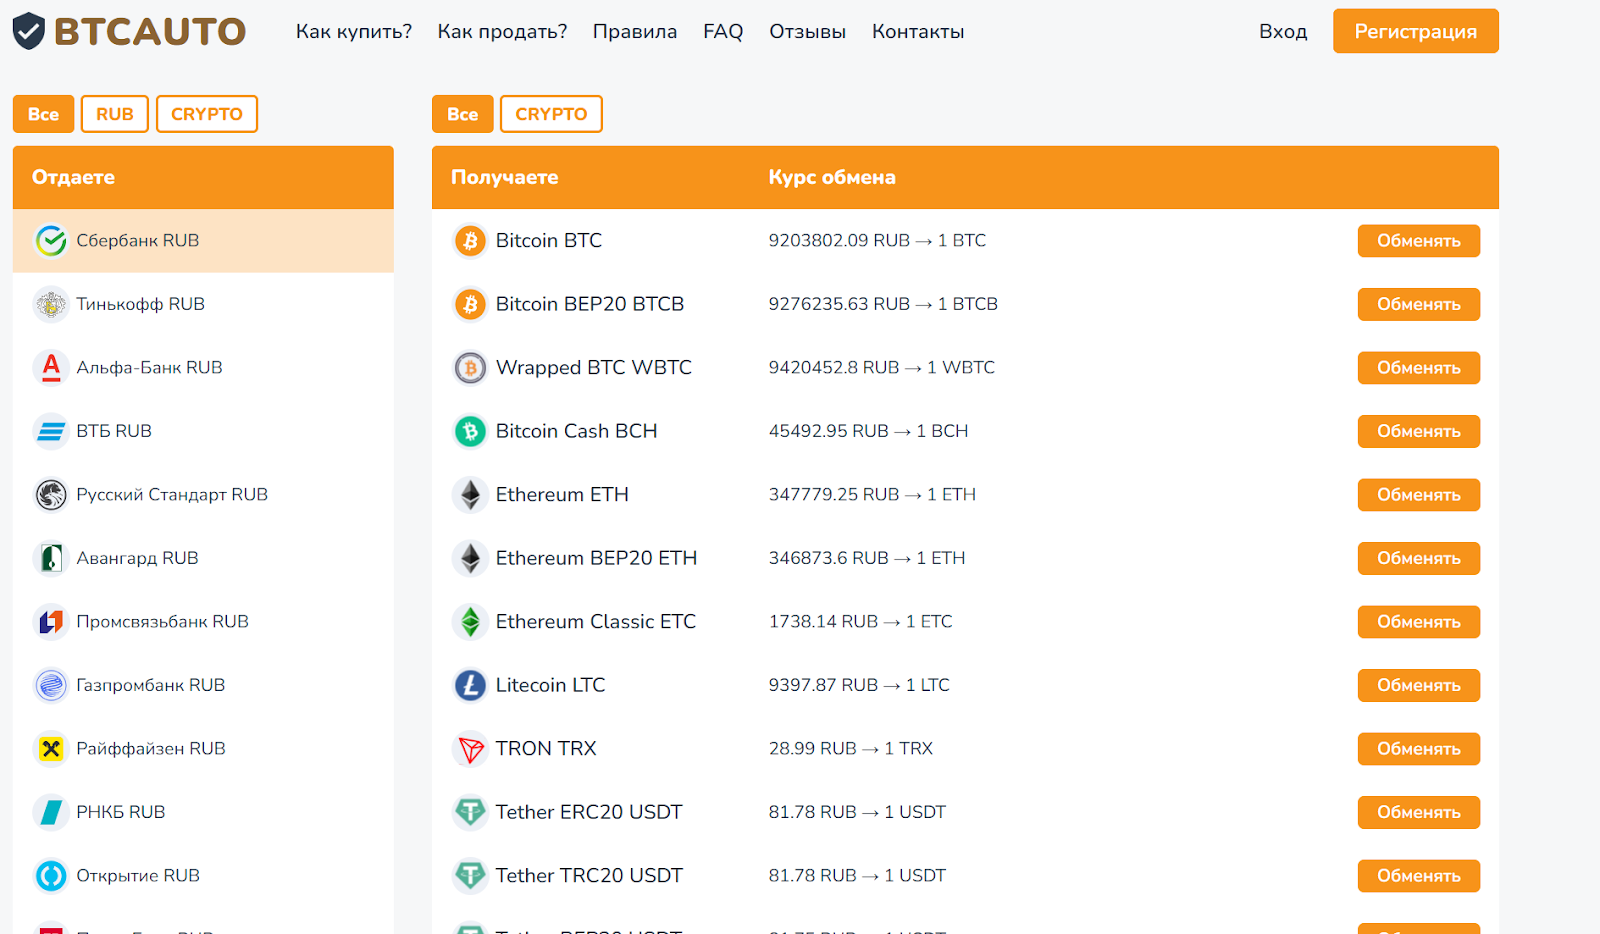Select the Litecoin LTC blue icon

470,685
